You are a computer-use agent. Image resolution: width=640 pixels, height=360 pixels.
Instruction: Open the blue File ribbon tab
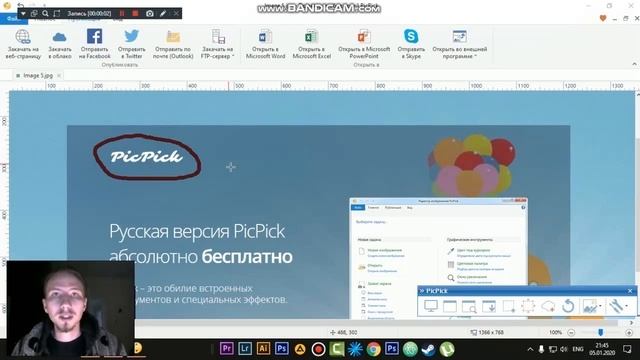(x=13, y=19)
